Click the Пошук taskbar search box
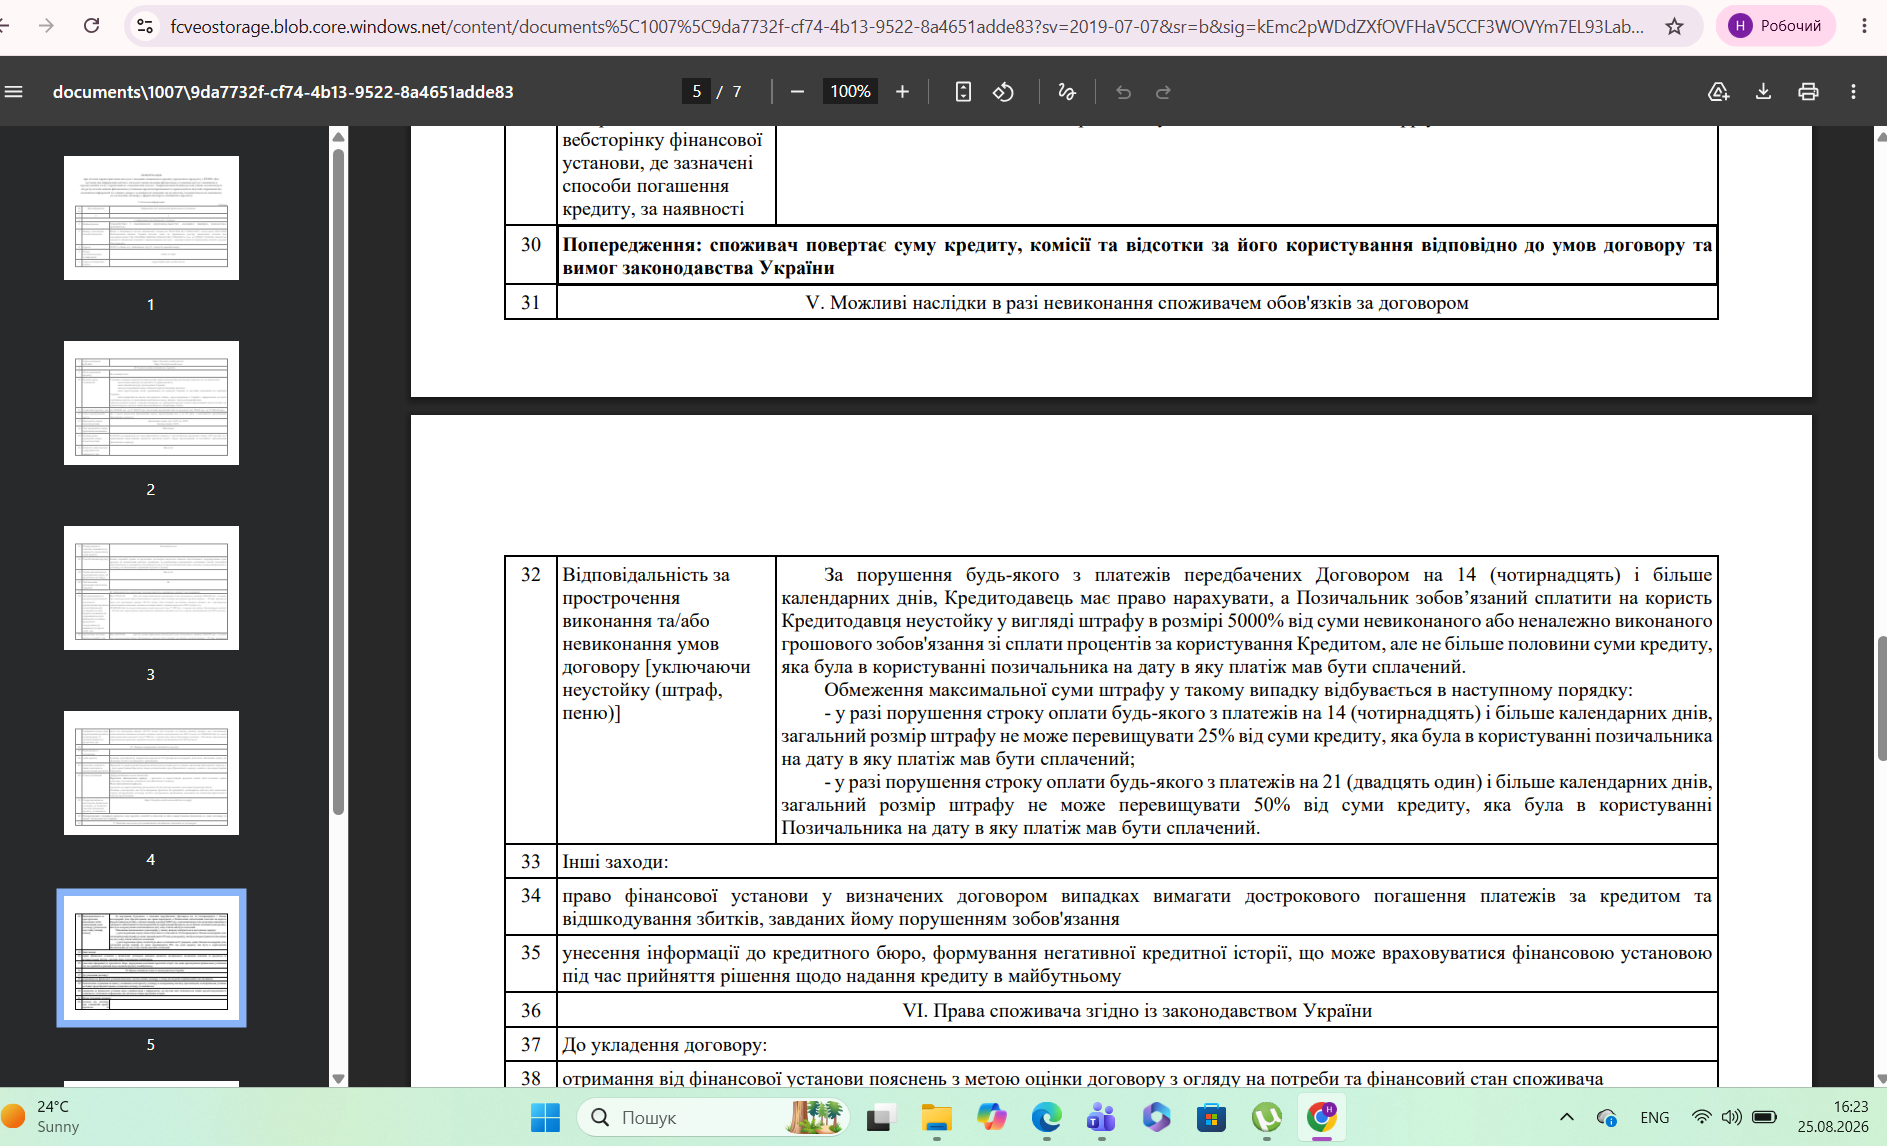This screenshot has height=1146, width=1887. pos(713,1117)
